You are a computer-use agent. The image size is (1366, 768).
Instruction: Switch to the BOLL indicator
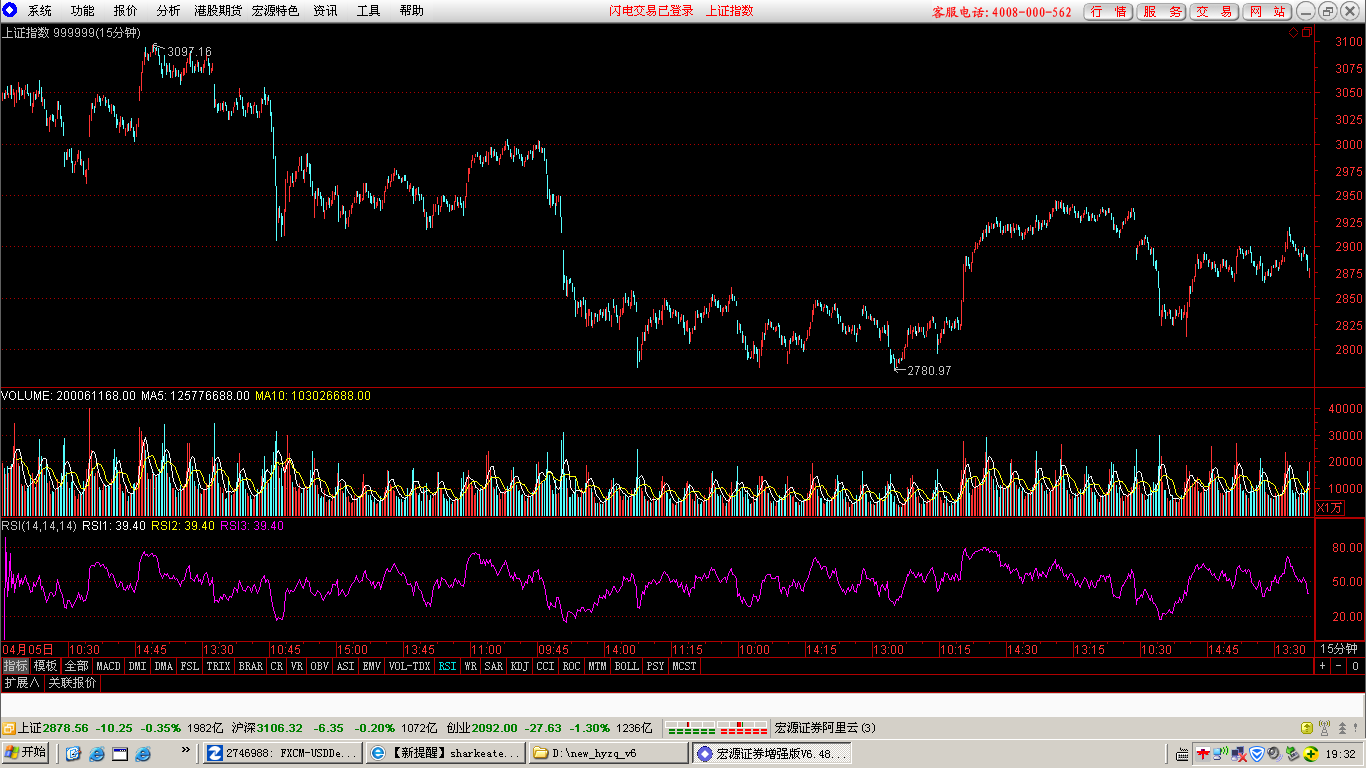626,666
